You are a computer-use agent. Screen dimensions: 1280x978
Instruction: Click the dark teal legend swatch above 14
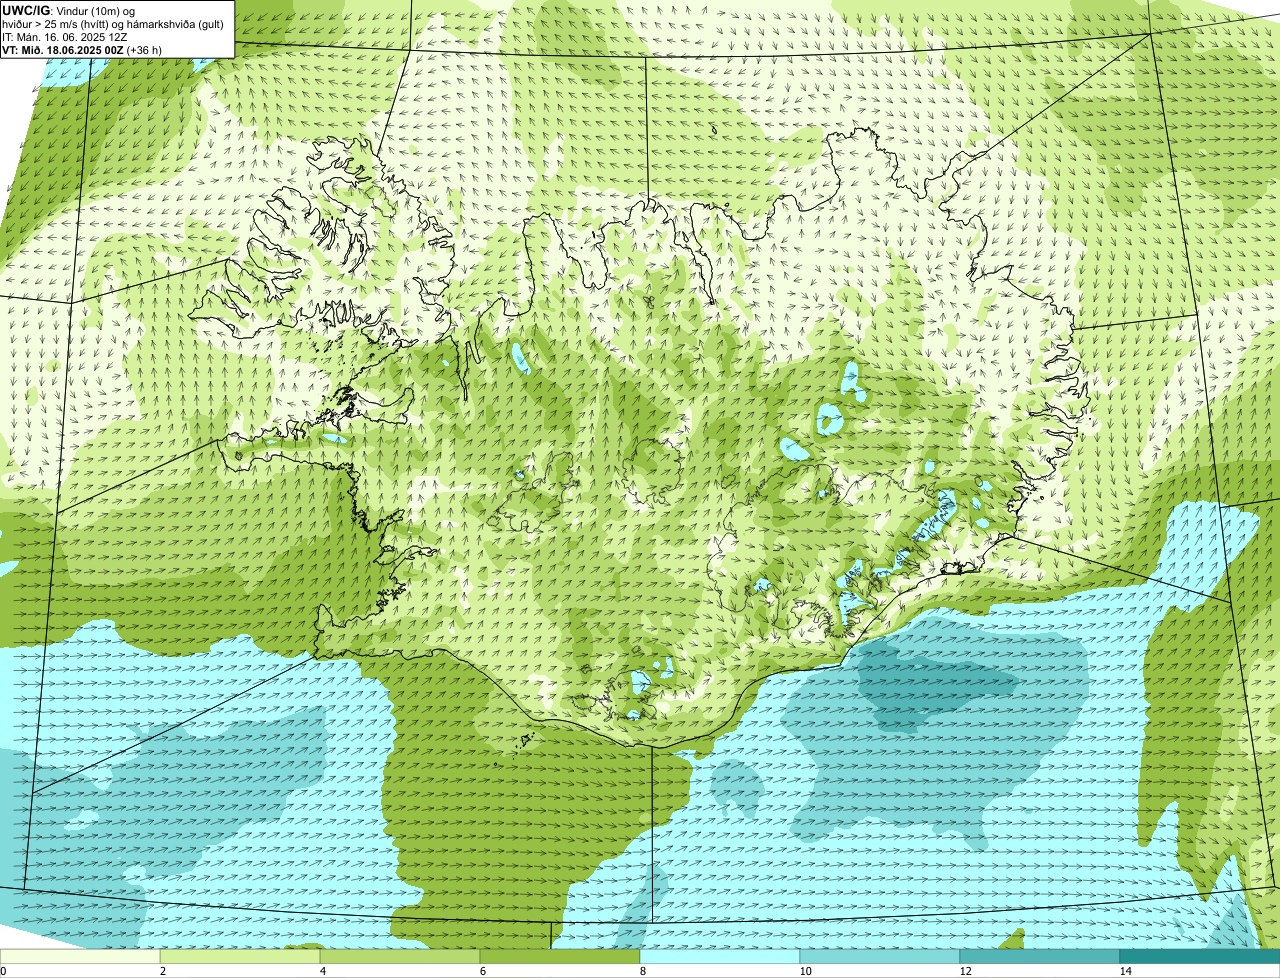1200,956
